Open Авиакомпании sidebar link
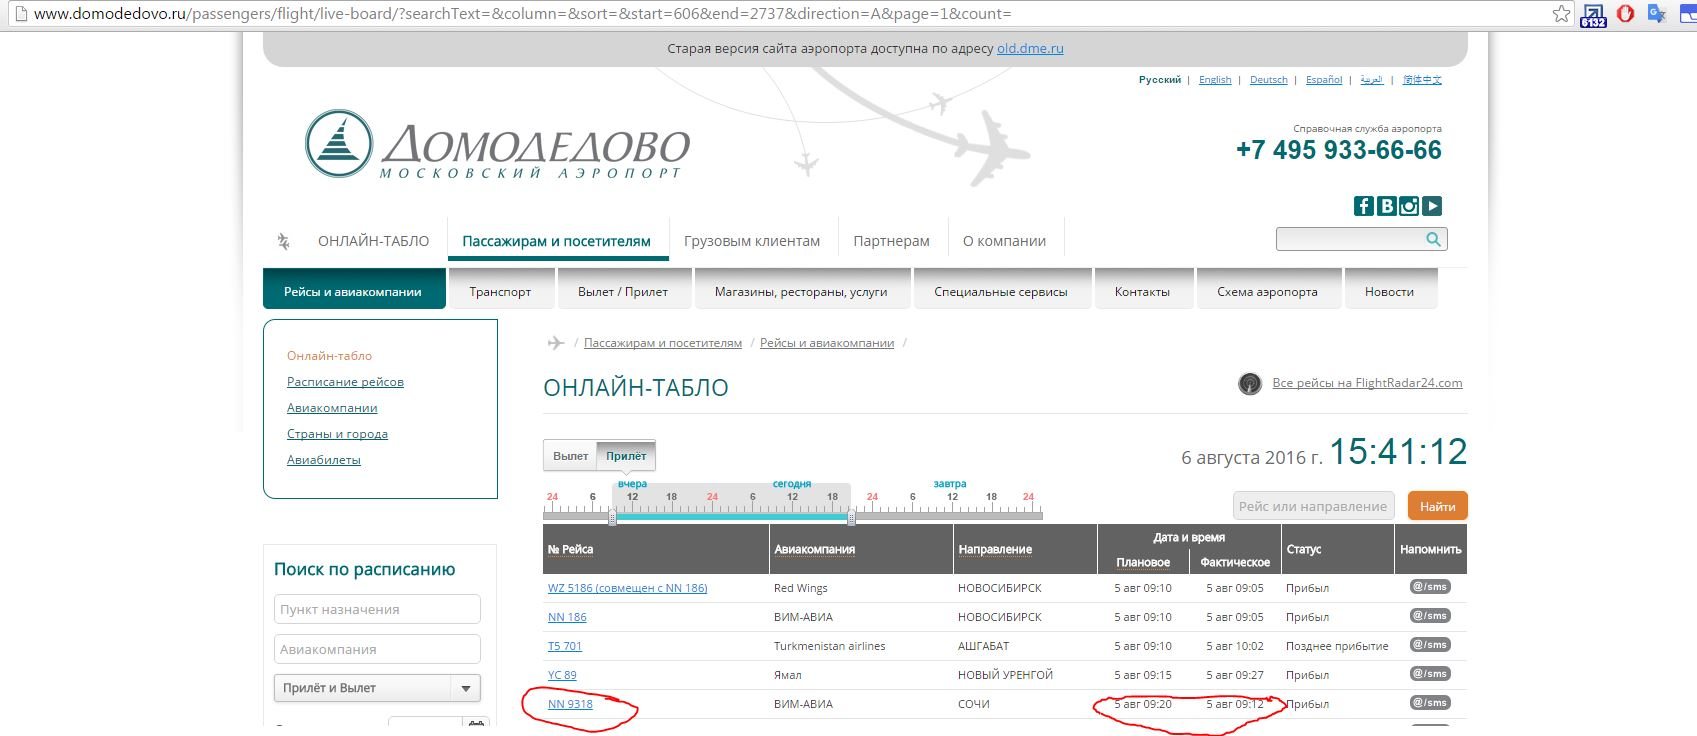 (x=332, y=408)
